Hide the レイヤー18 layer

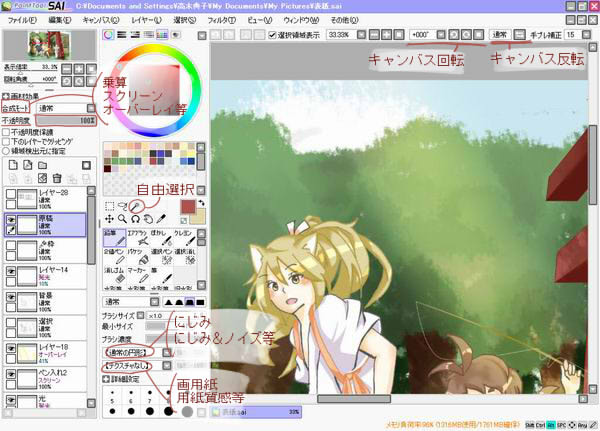pyautogui.click(x=11, y=348)
